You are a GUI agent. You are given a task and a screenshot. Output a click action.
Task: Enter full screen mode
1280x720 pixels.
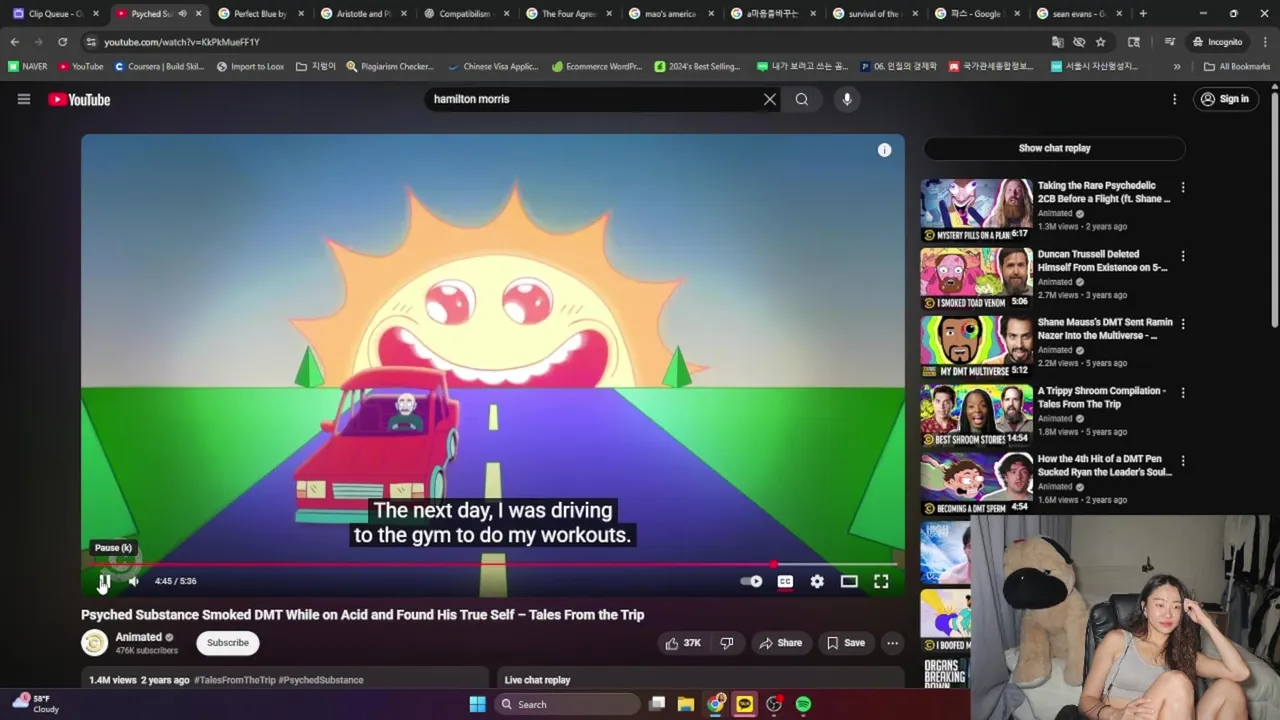[x=881, y=581]
